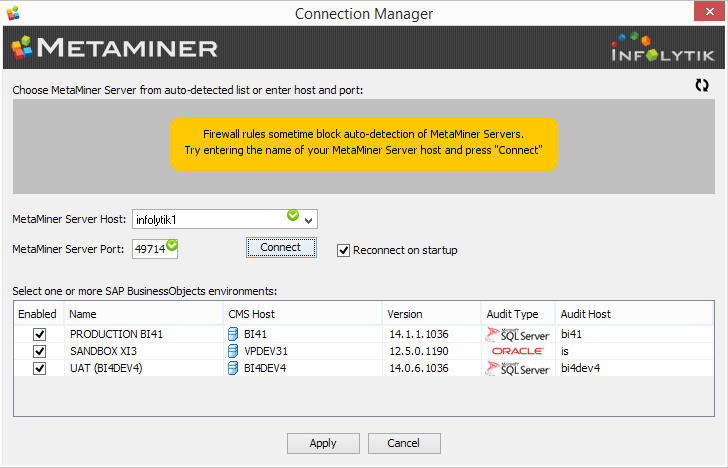Click CMS host text BI4DEV4
This screenshot has width=728, height=468.
(x=265, y=368)
